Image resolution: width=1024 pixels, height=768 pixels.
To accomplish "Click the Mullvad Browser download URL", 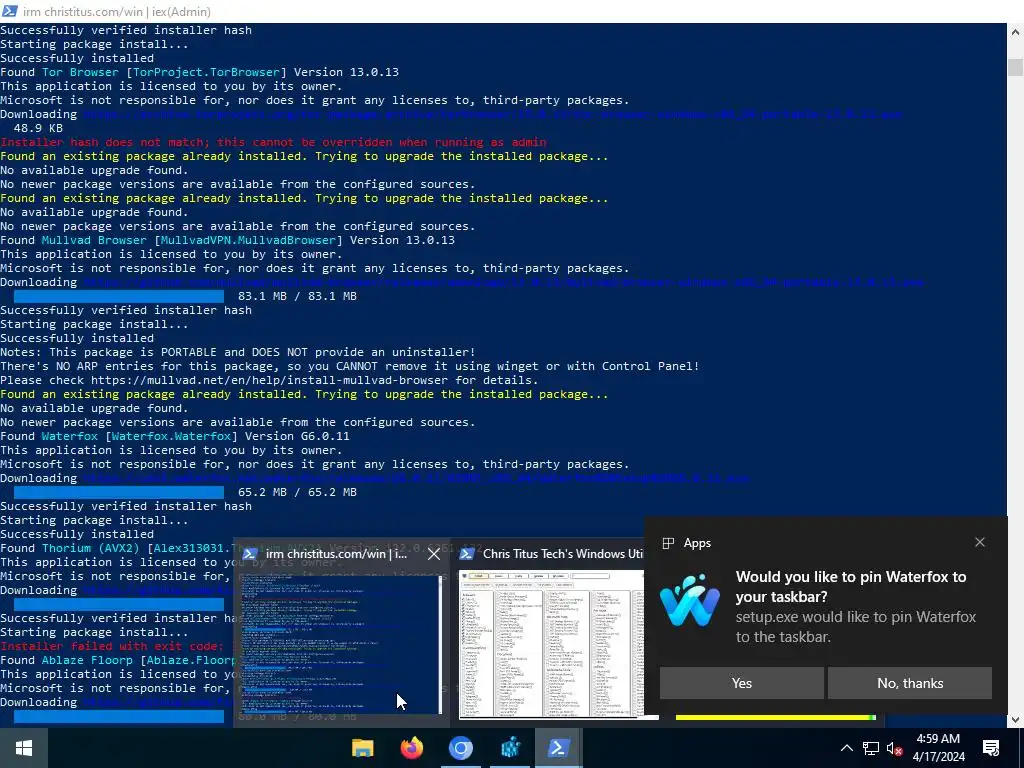I will tap(503, 282).
